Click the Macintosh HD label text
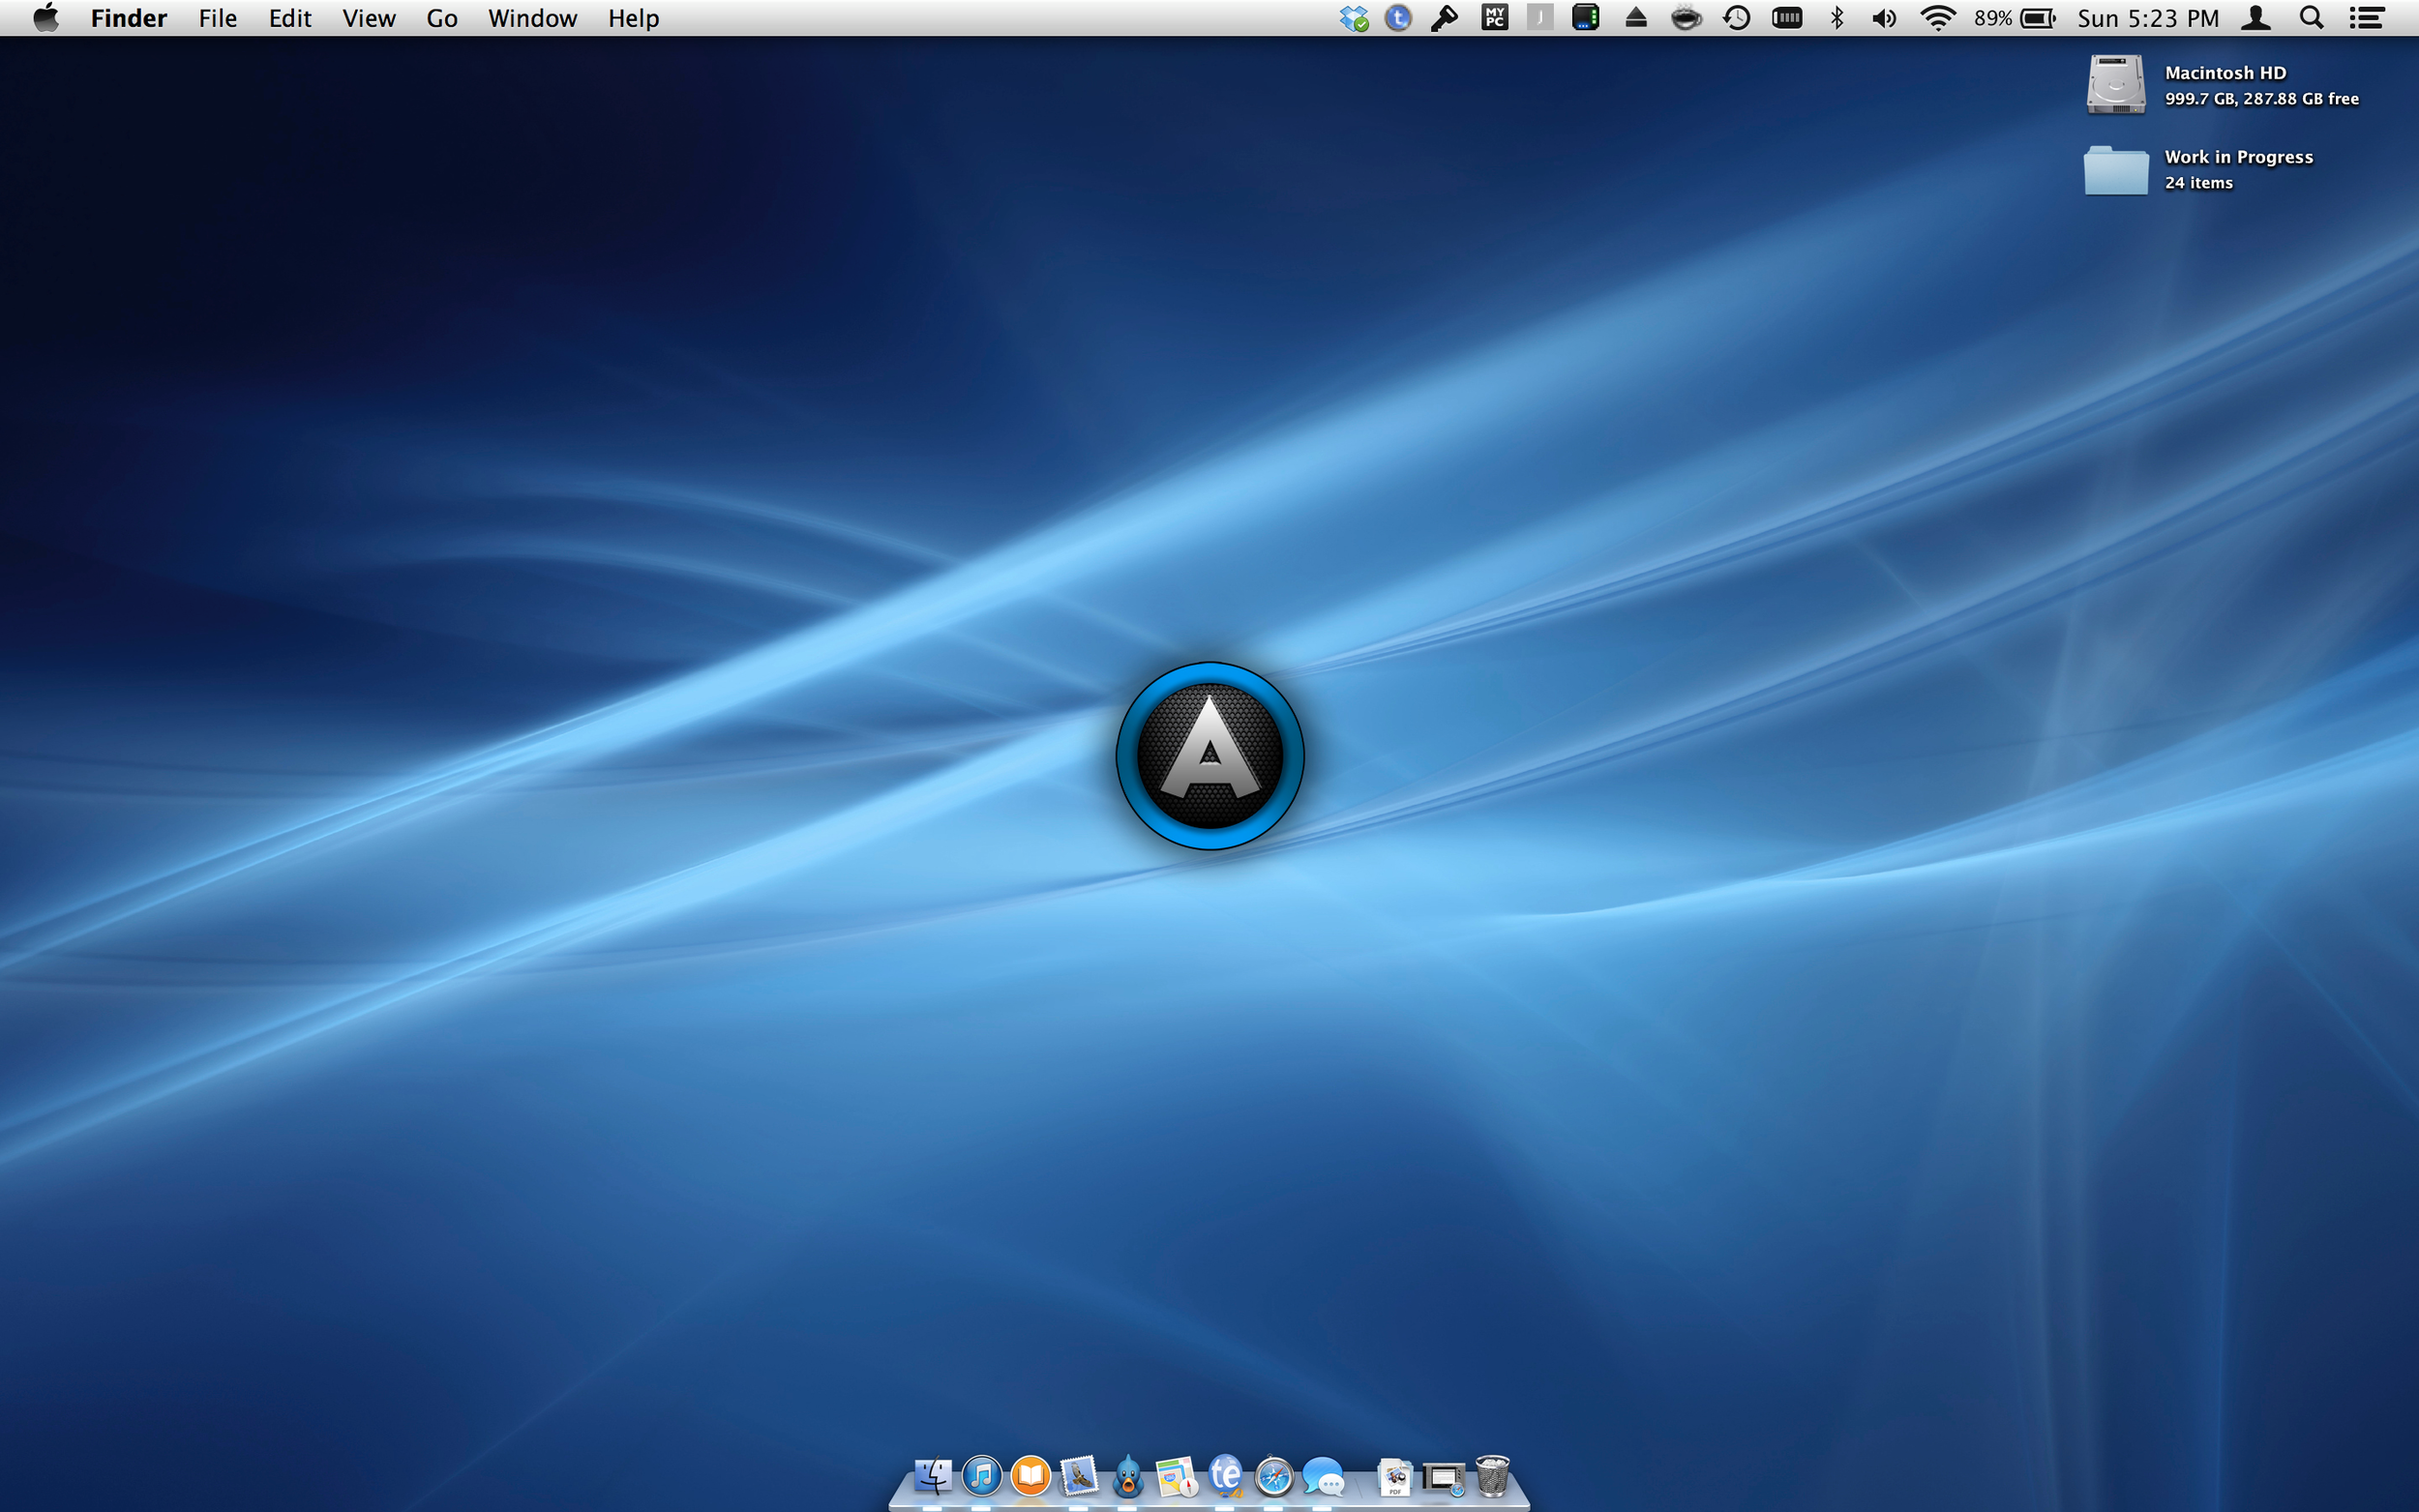 [2225, 73]
